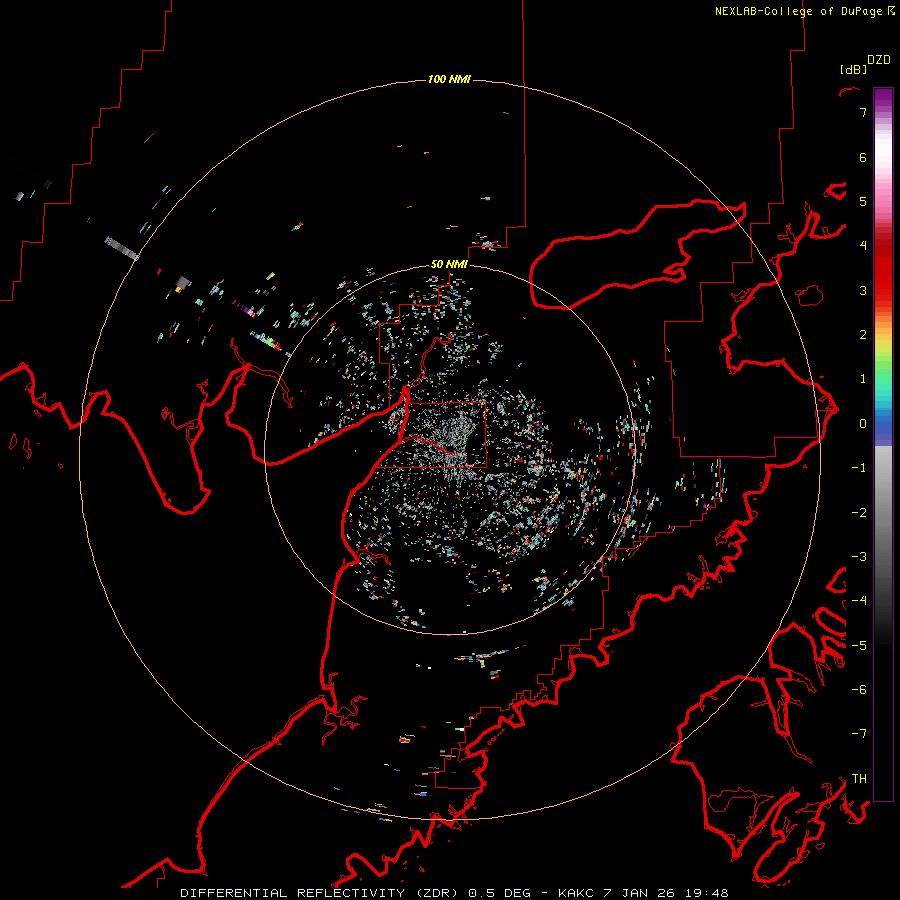
Task: Click the product title DIFFERENTIAL REFLECTIVITY (ZDR) text
Action: pos(319,893)
